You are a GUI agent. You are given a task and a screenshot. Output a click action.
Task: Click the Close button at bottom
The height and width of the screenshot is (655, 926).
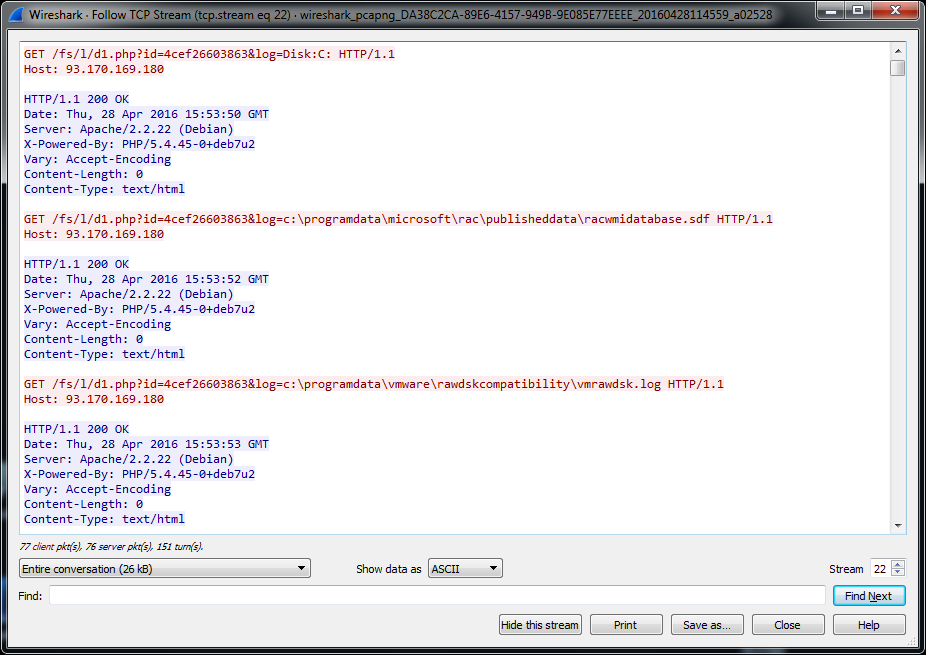[x=787, y=625]
